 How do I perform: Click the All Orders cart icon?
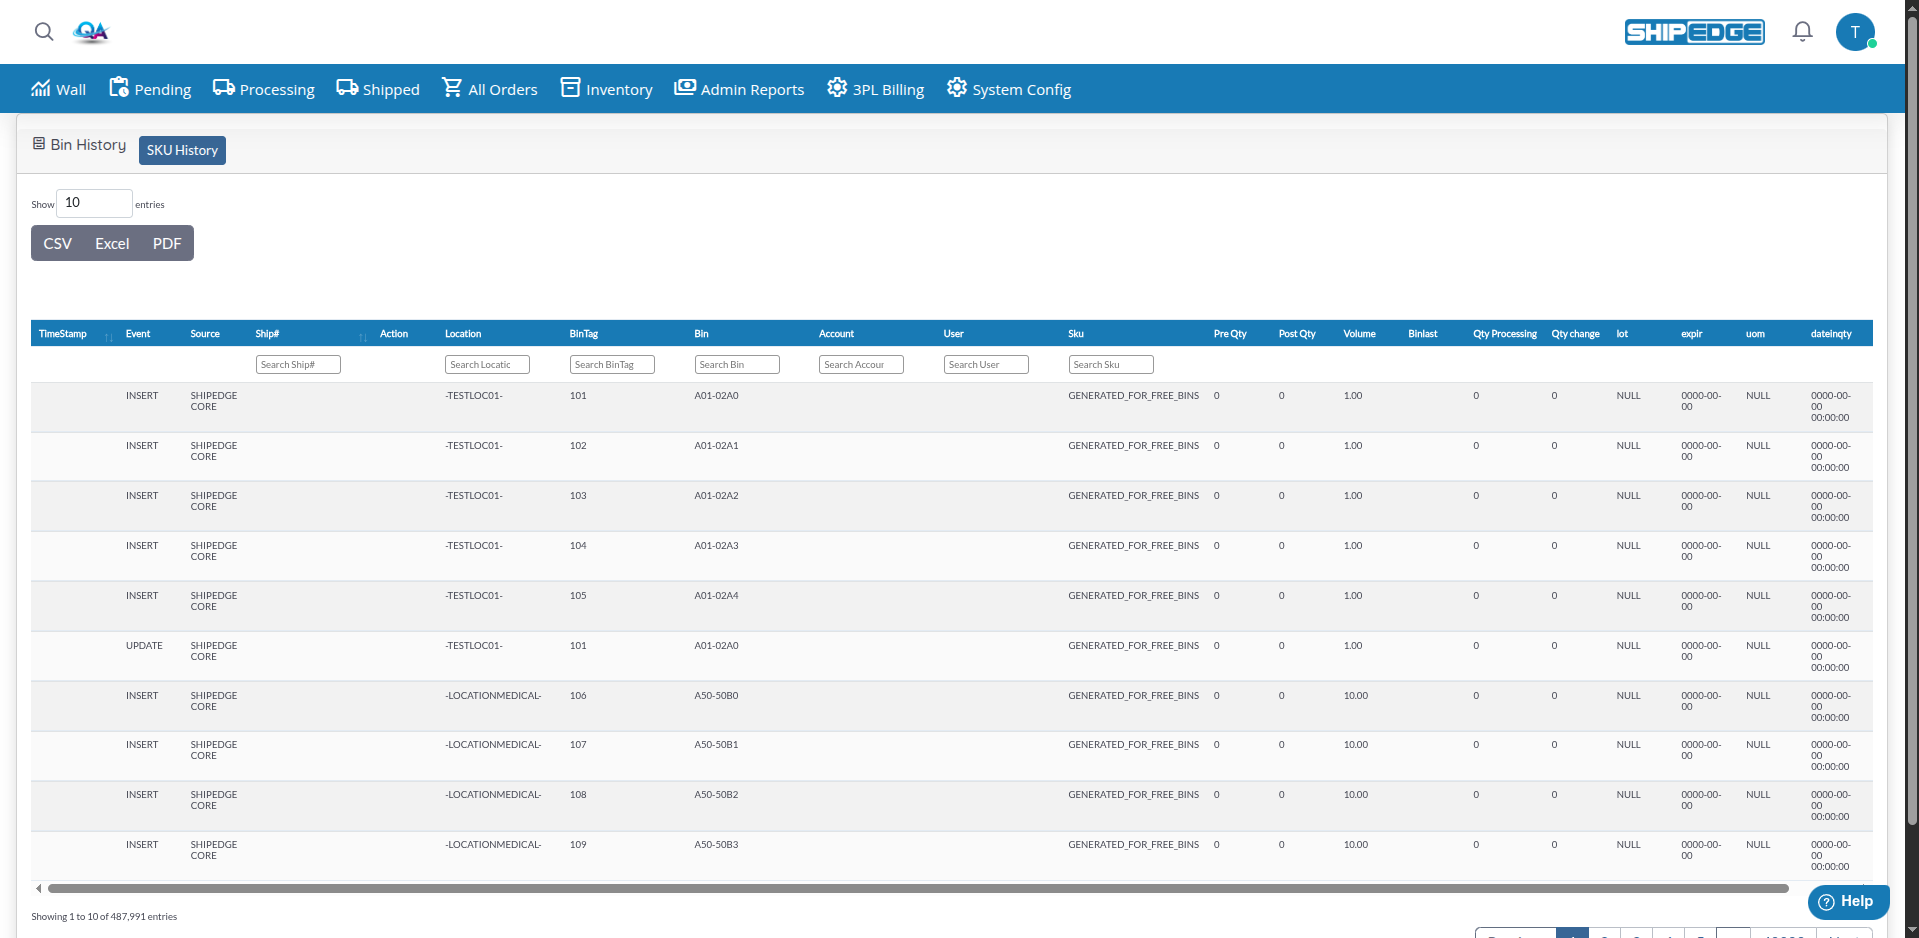[x=452, y=88]
